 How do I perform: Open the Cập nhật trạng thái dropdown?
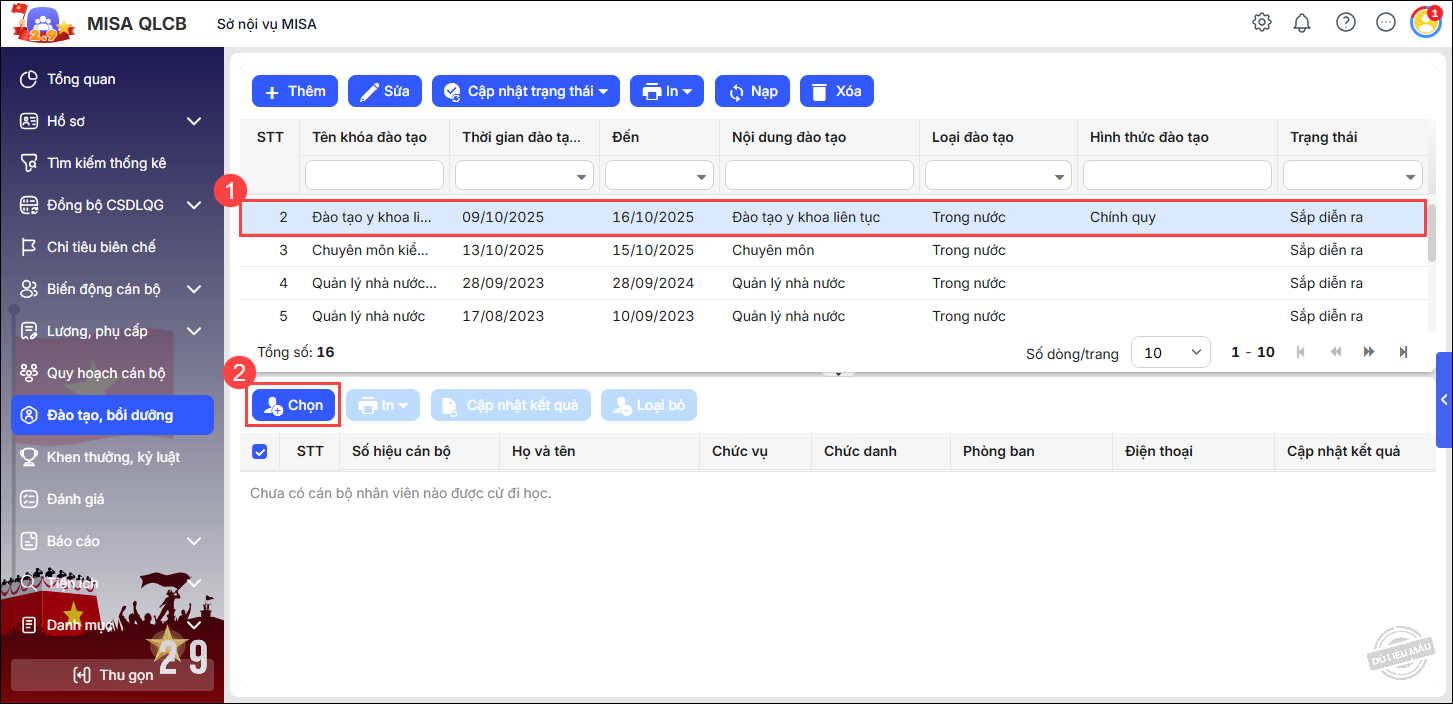point(526,91)
